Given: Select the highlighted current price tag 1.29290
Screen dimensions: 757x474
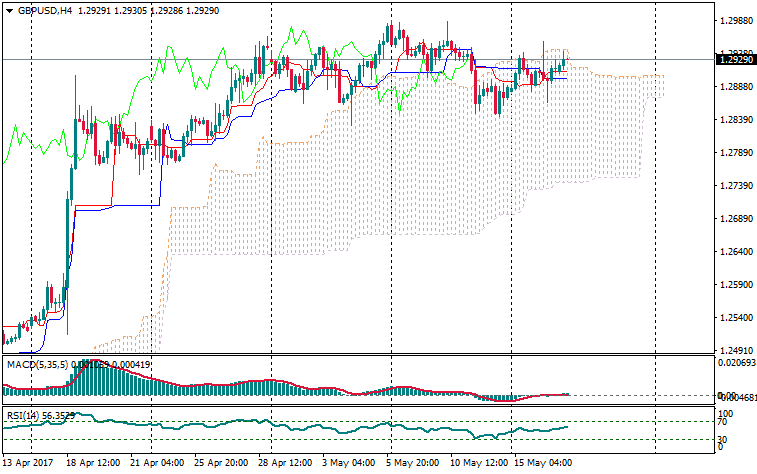Looking at the screenshot, I should (x=735, y=60).
